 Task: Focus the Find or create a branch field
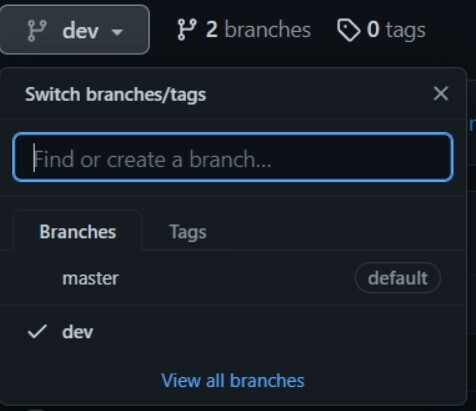[x=233, y=157]
